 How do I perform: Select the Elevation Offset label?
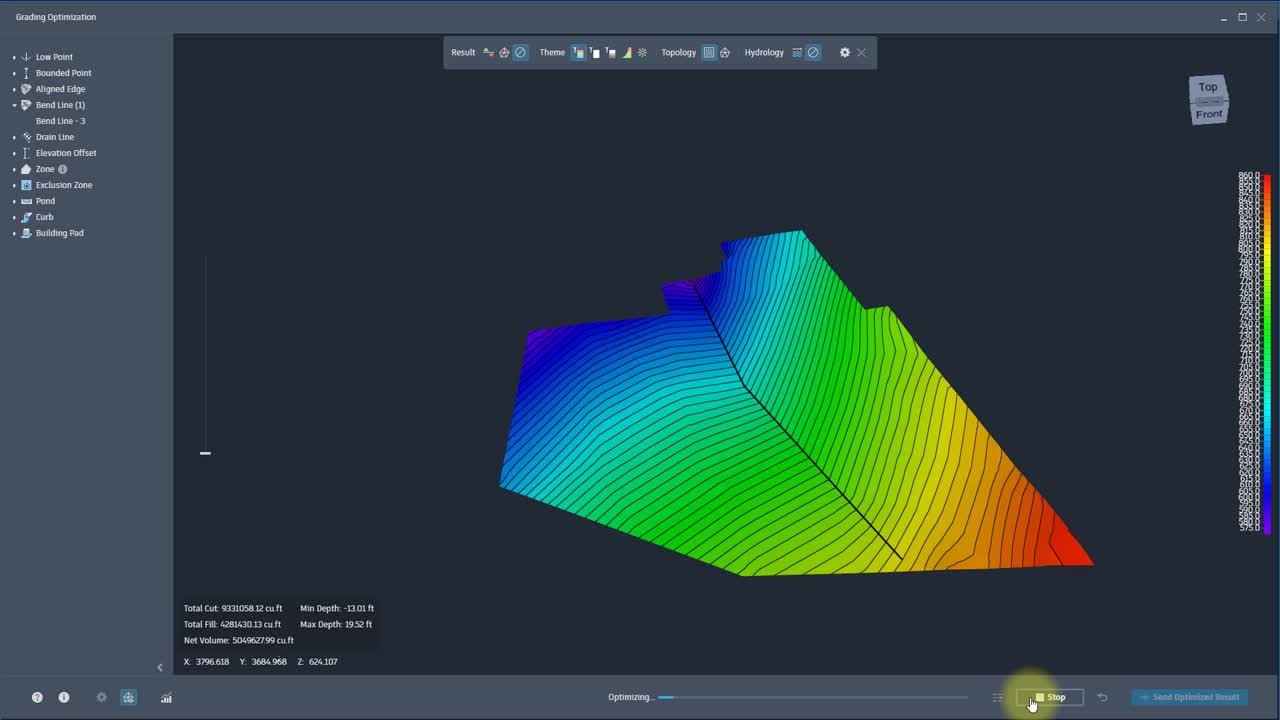66,153
